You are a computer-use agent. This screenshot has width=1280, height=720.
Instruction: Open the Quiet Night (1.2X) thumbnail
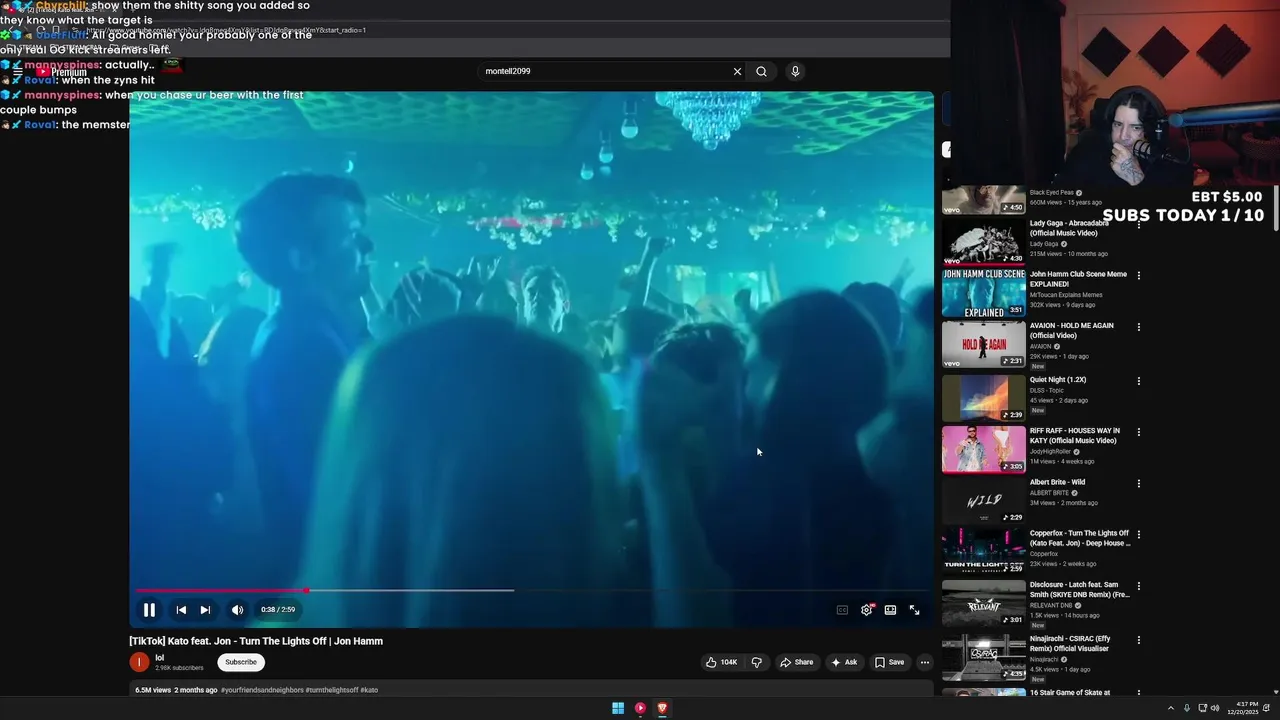983,397
